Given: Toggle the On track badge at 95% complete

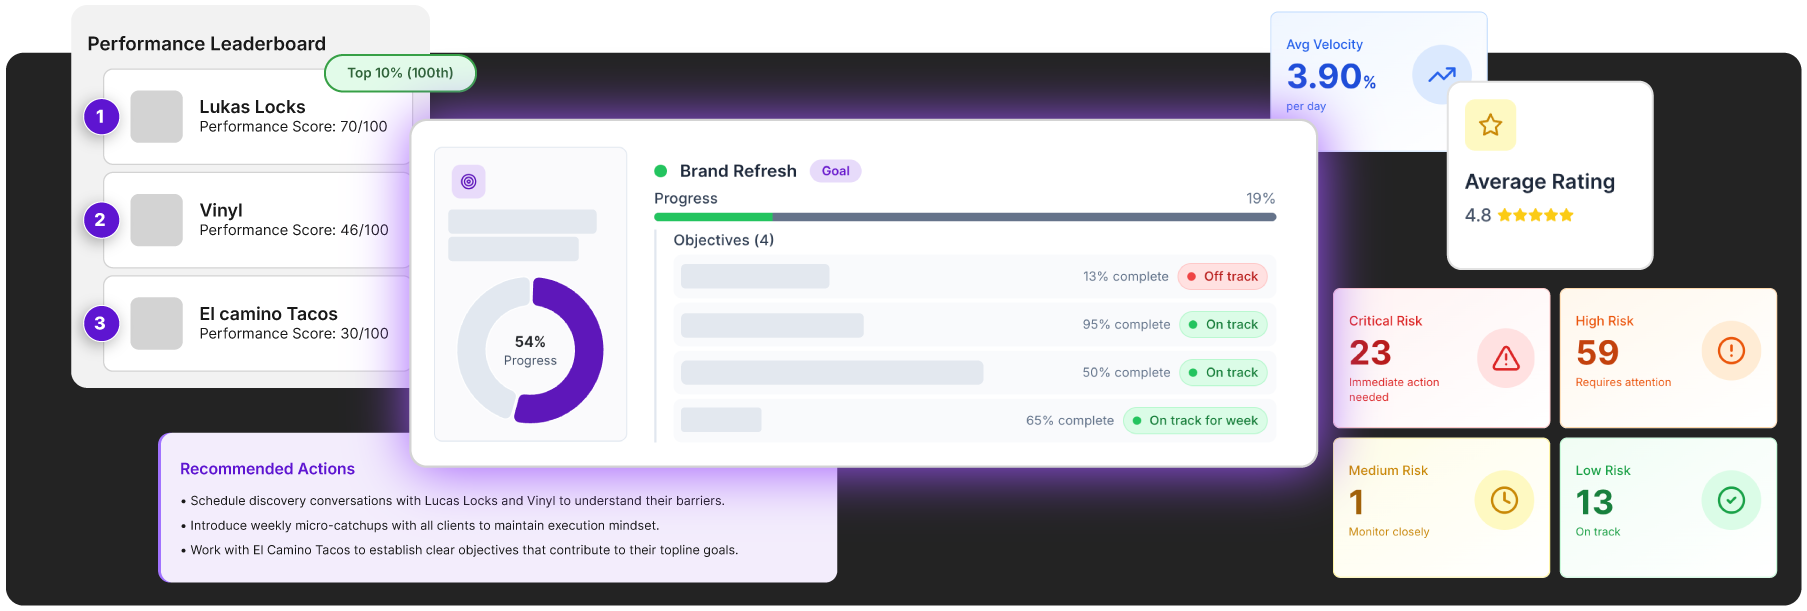Looking at the screenshot, I should 1223,324.
